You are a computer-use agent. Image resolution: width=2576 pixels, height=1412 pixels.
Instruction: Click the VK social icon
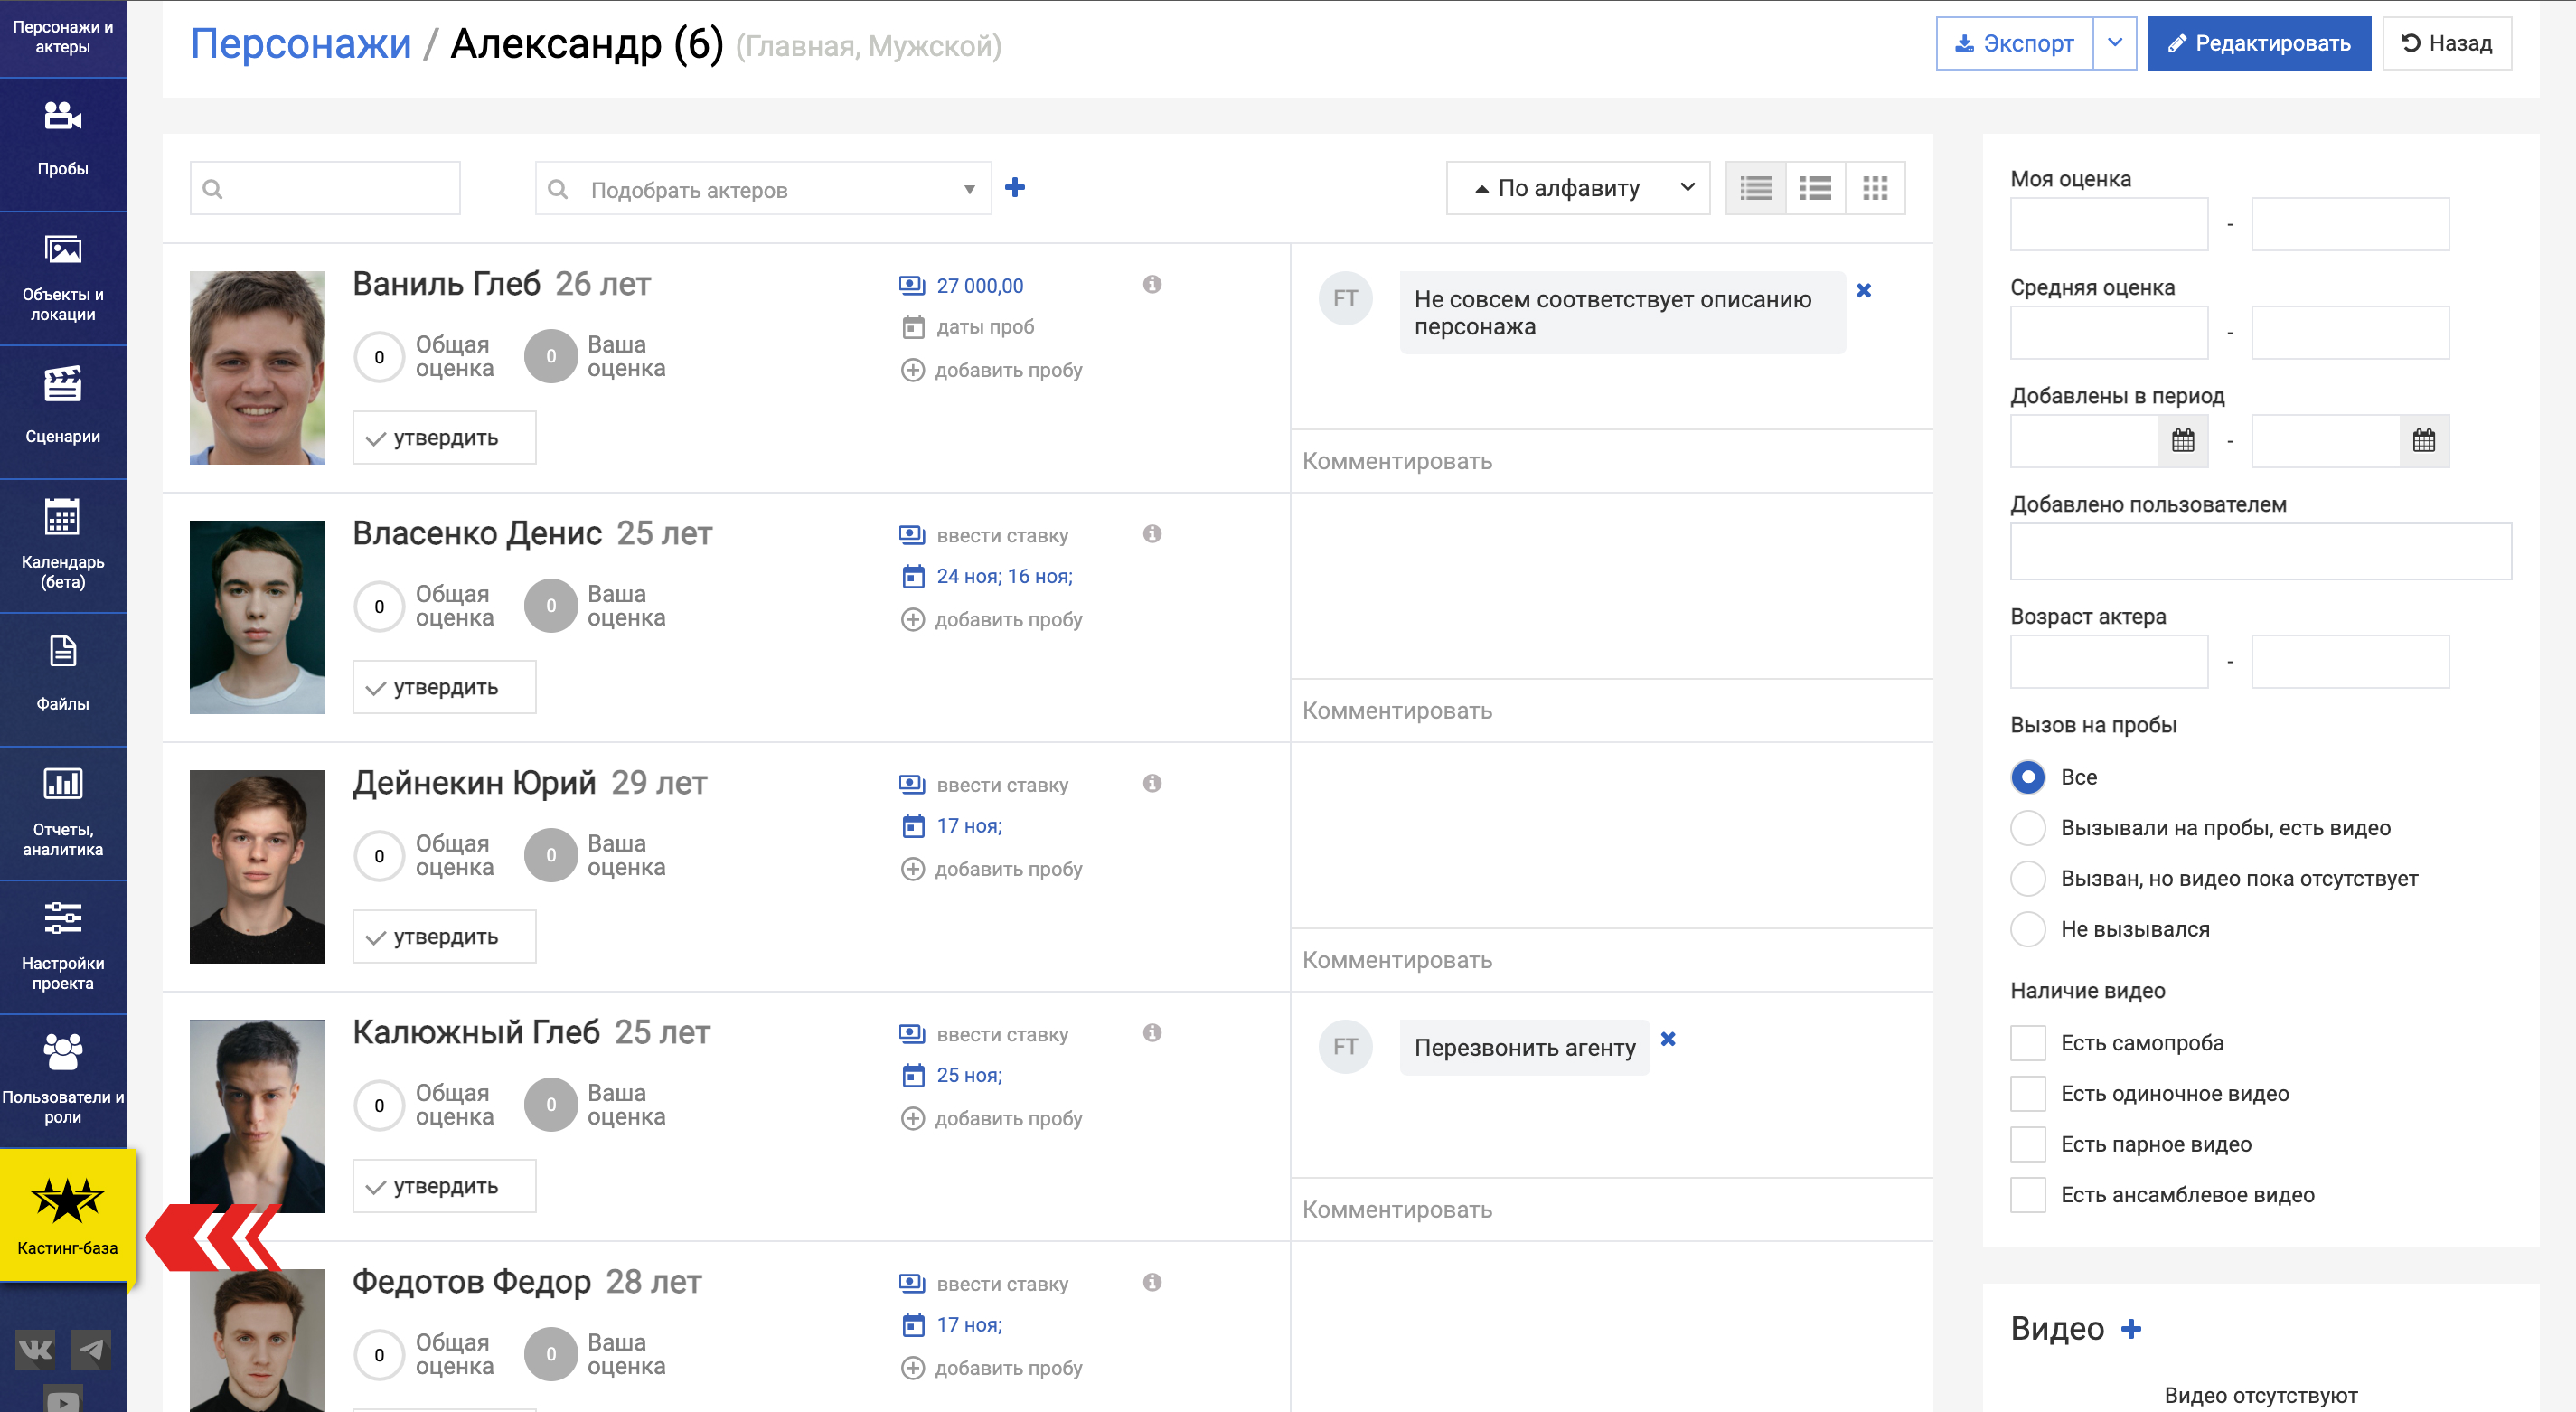pyautogui.click(x=35, y=1350)
